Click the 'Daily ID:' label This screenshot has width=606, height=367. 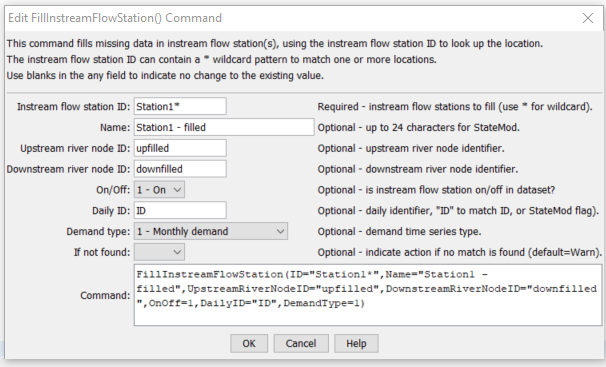tap(111, 211)
